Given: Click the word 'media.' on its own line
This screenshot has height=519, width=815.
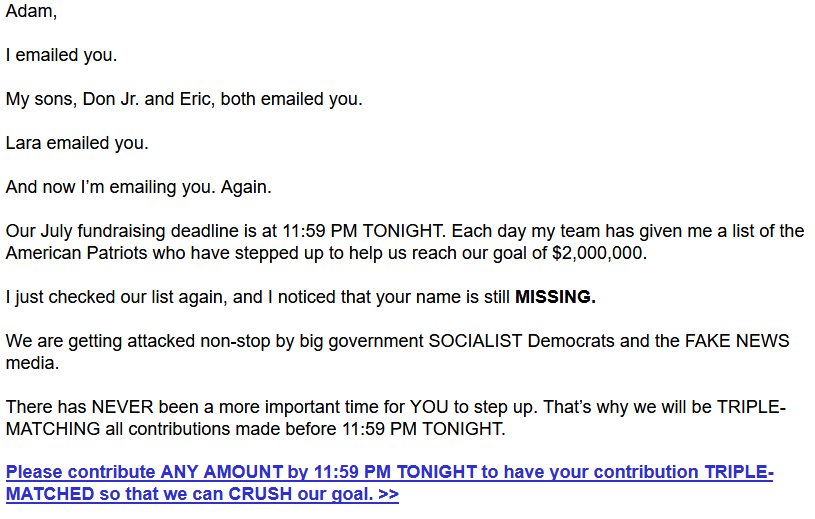Looking at the screenshot, I should [x=32, y=363].
